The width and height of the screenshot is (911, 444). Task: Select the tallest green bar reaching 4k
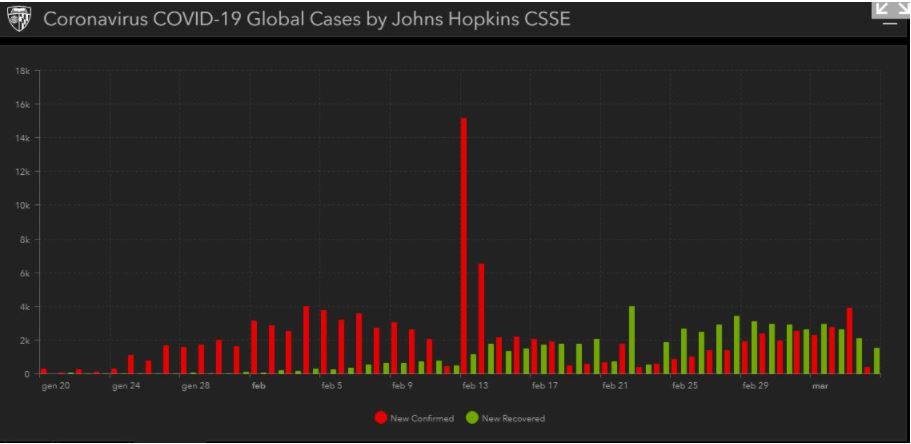[x=632, y=340]
